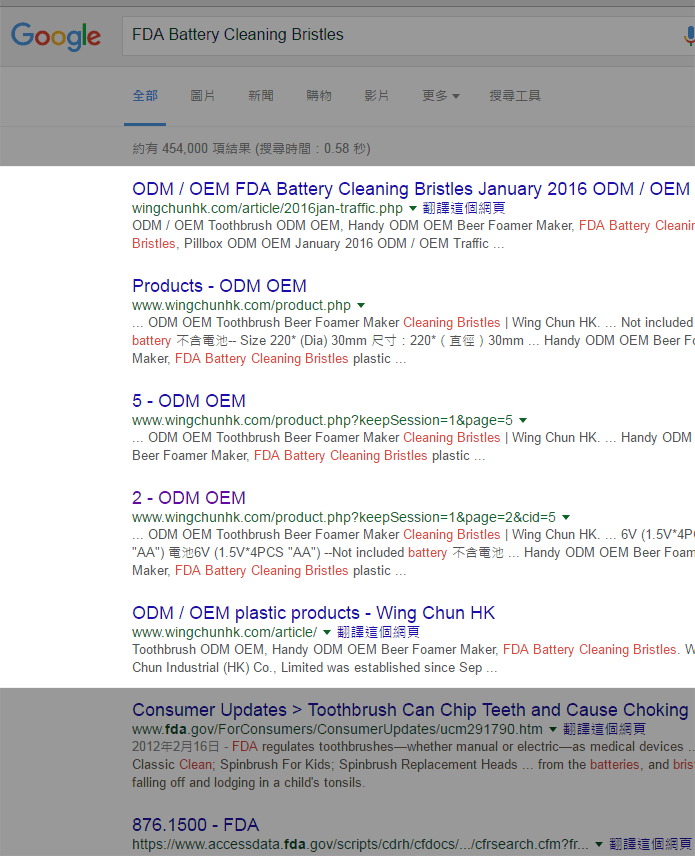Click the URL wingchunhk.com/article/2016jan-traffic.php
The height and width of the screenshot is (856, 695).
268,209
